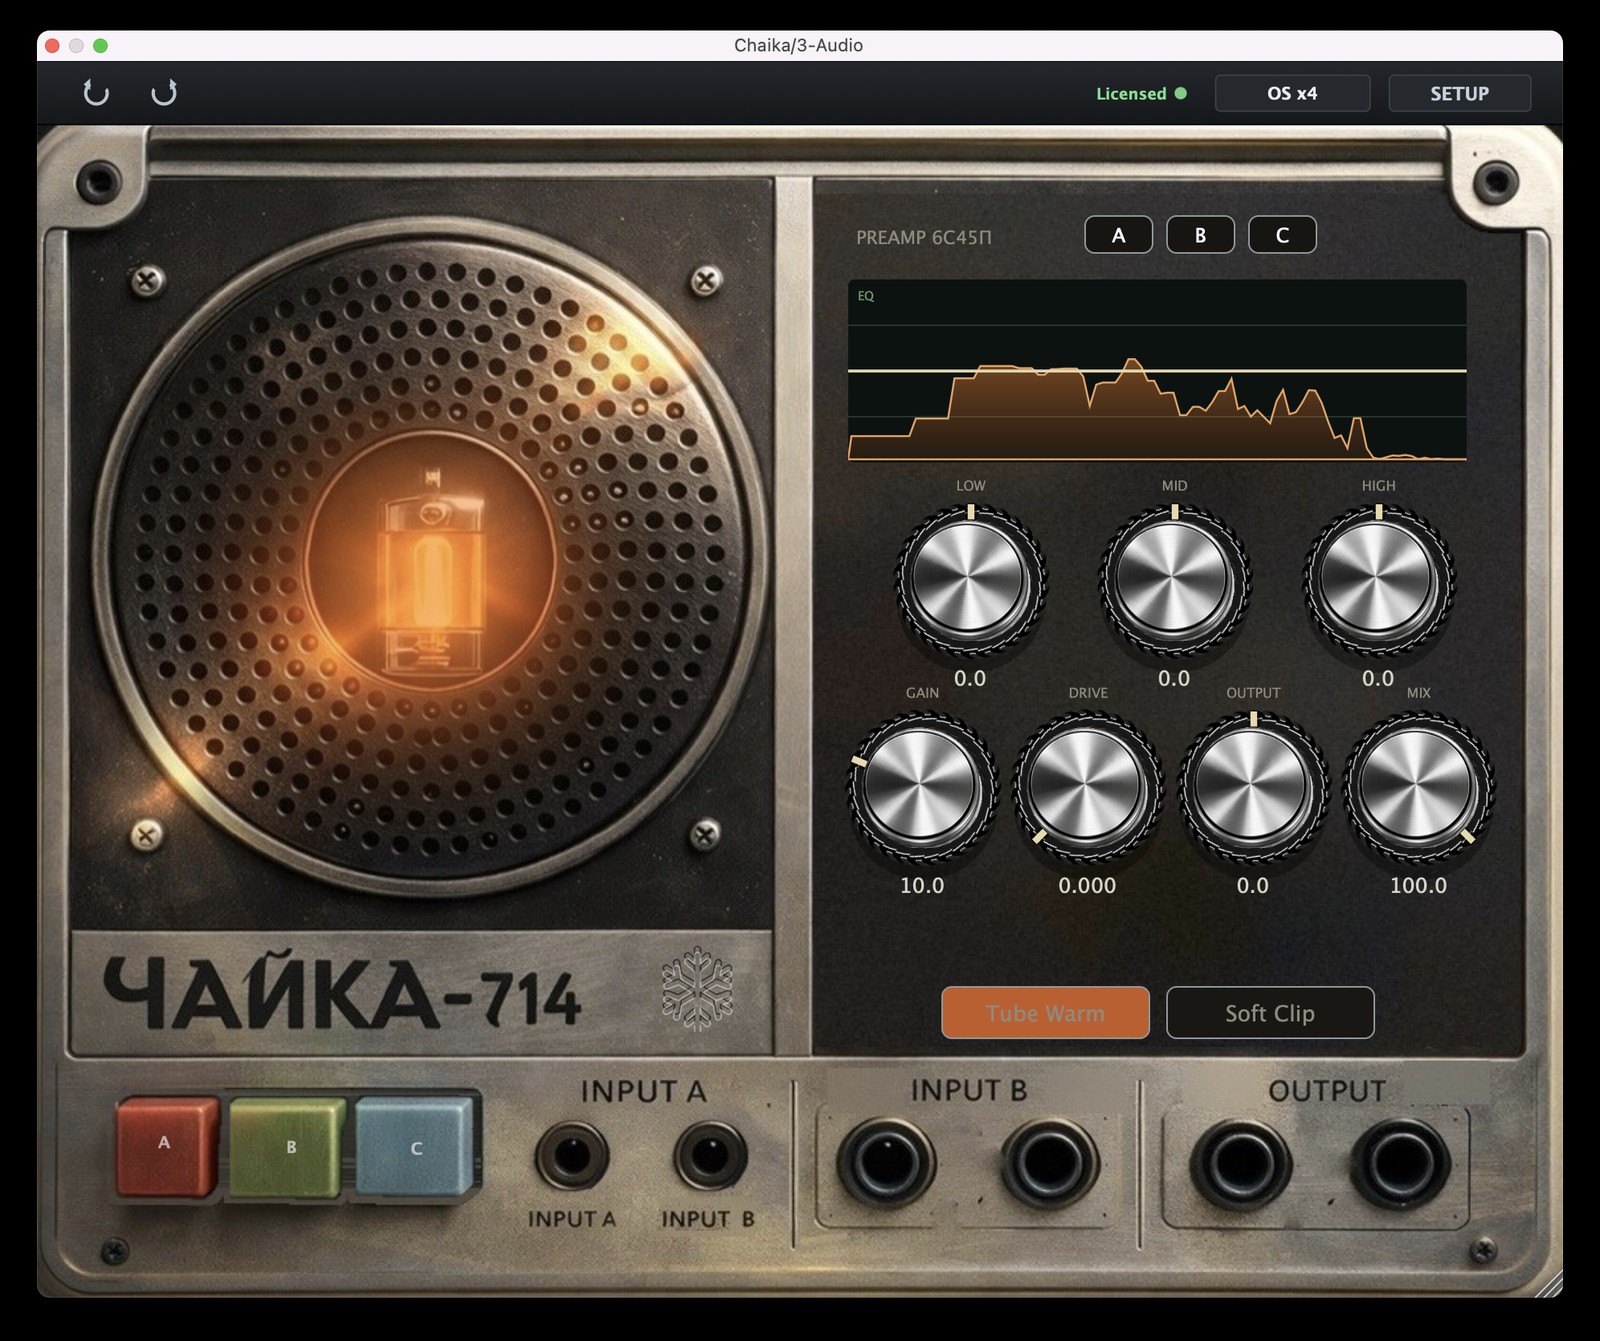Click the DRIVE knob
The image size is (1600, 1341).
pos(1087,786)
